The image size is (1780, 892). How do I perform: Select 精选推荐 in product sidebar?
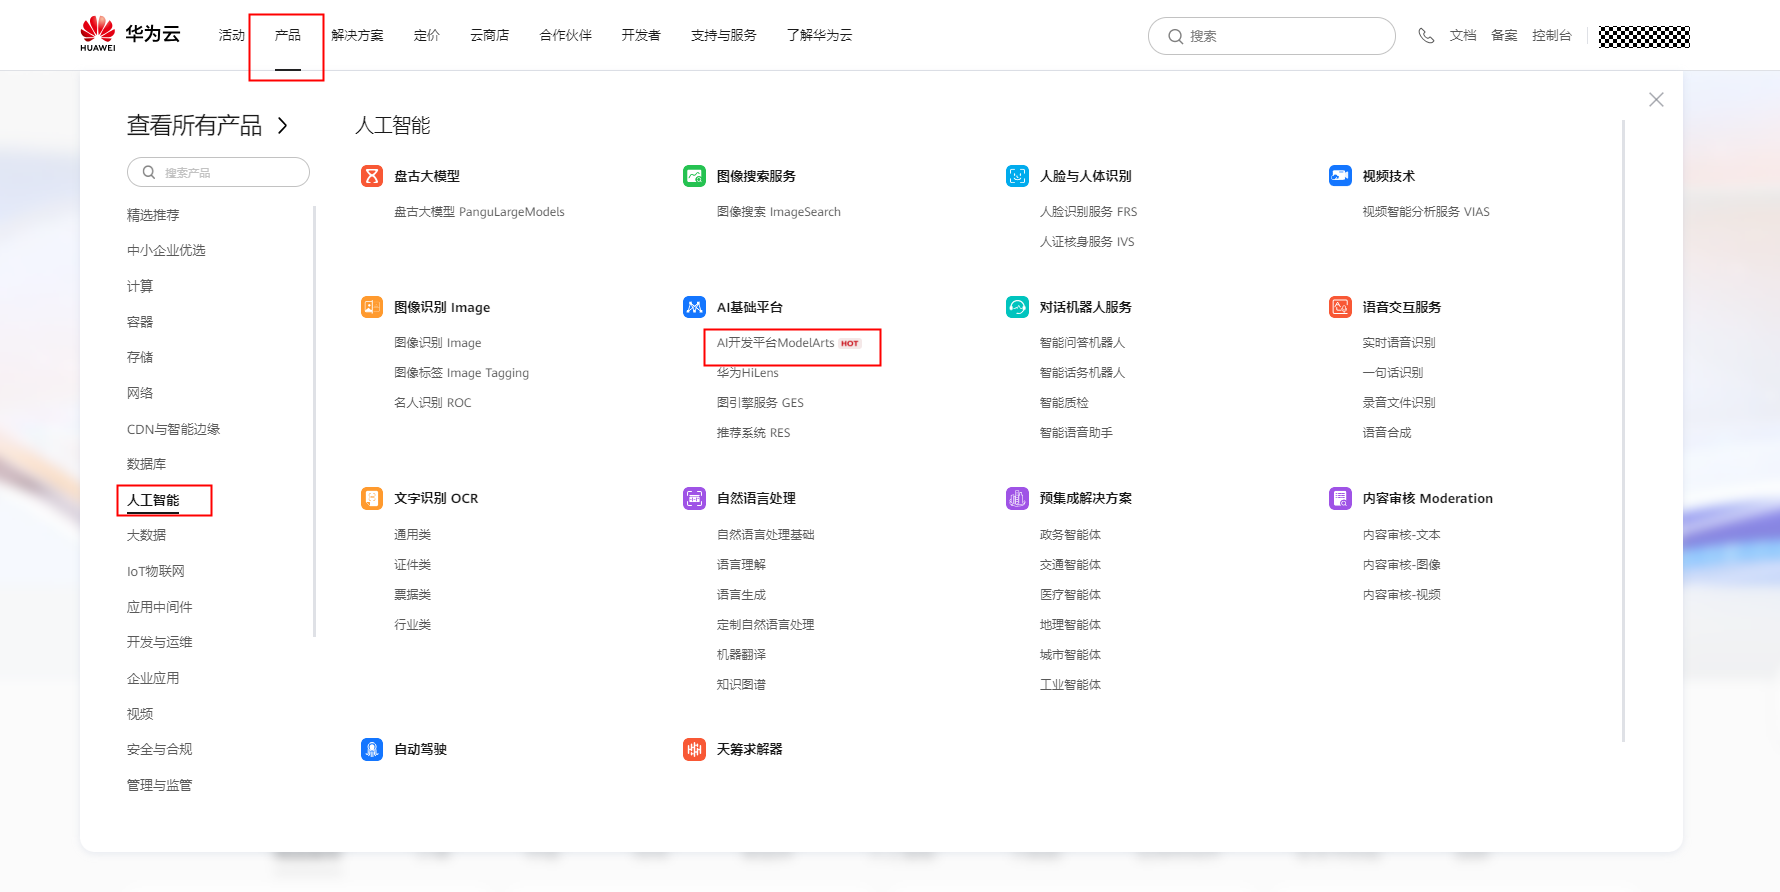[153, 215]
